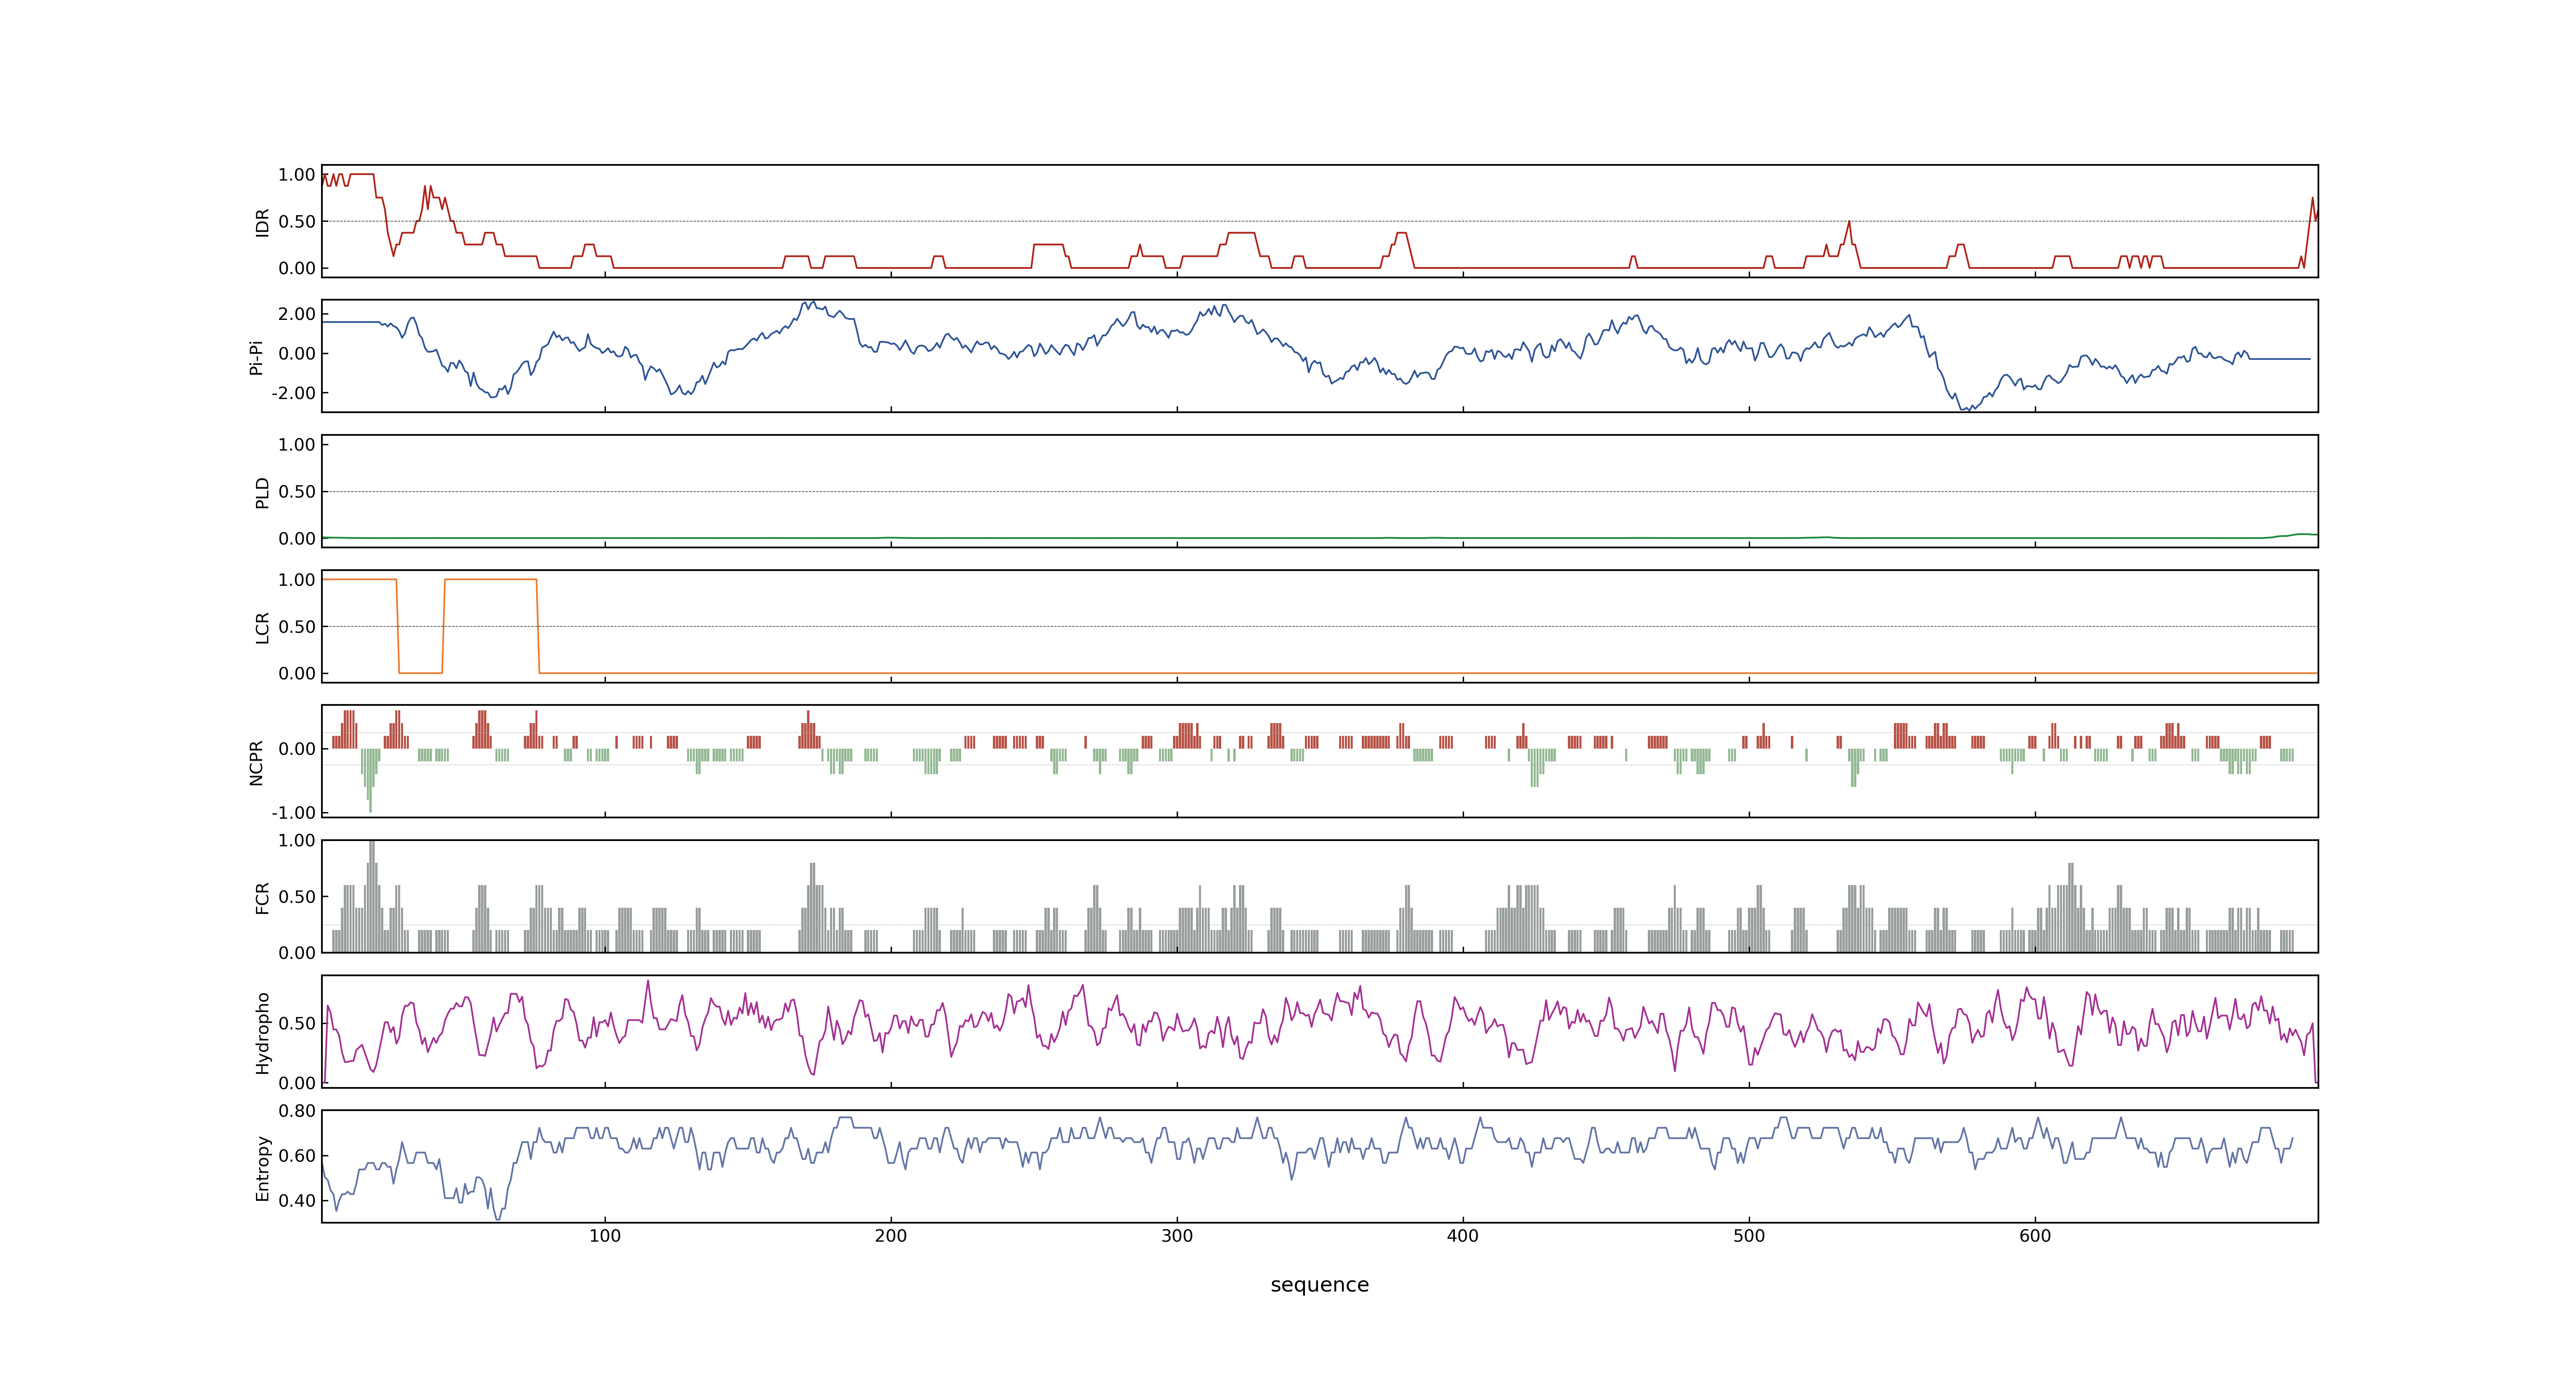Click the FCR y-axis label
The height and width of the screenshot is (1374, 2576).
pos(262,897)
